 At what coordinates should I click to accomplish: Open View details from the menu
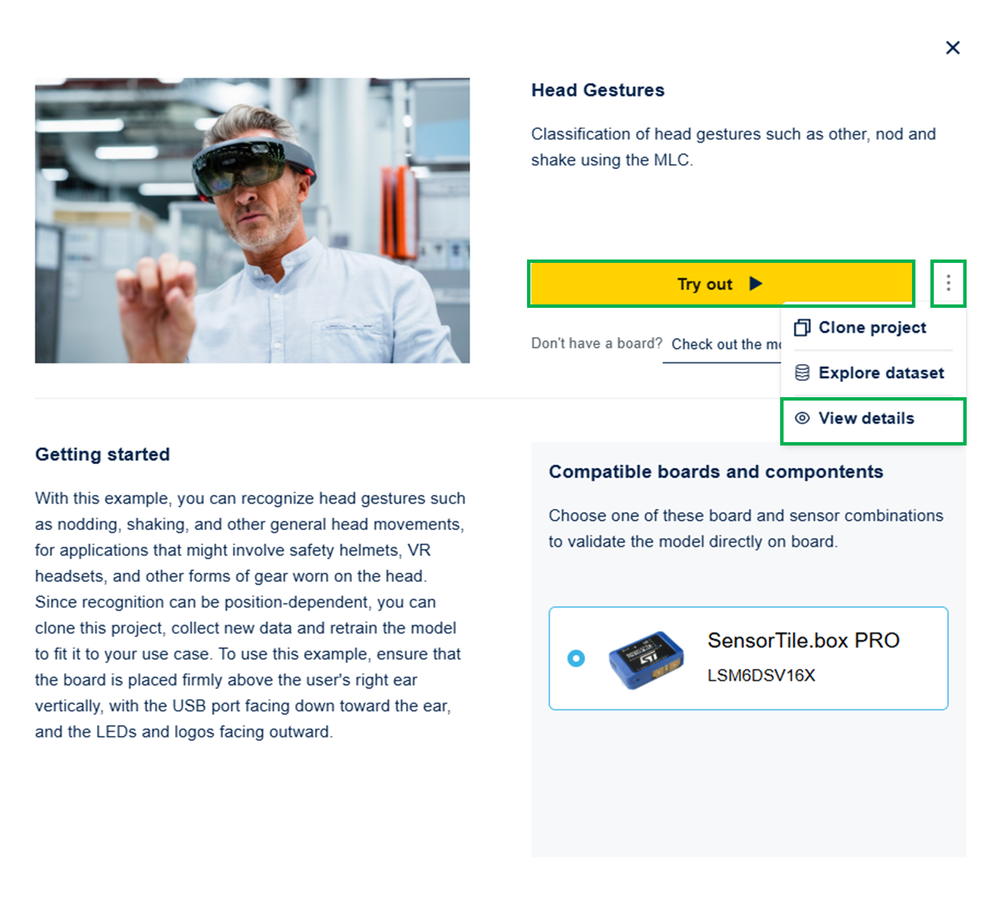click(x=866, y=418)
